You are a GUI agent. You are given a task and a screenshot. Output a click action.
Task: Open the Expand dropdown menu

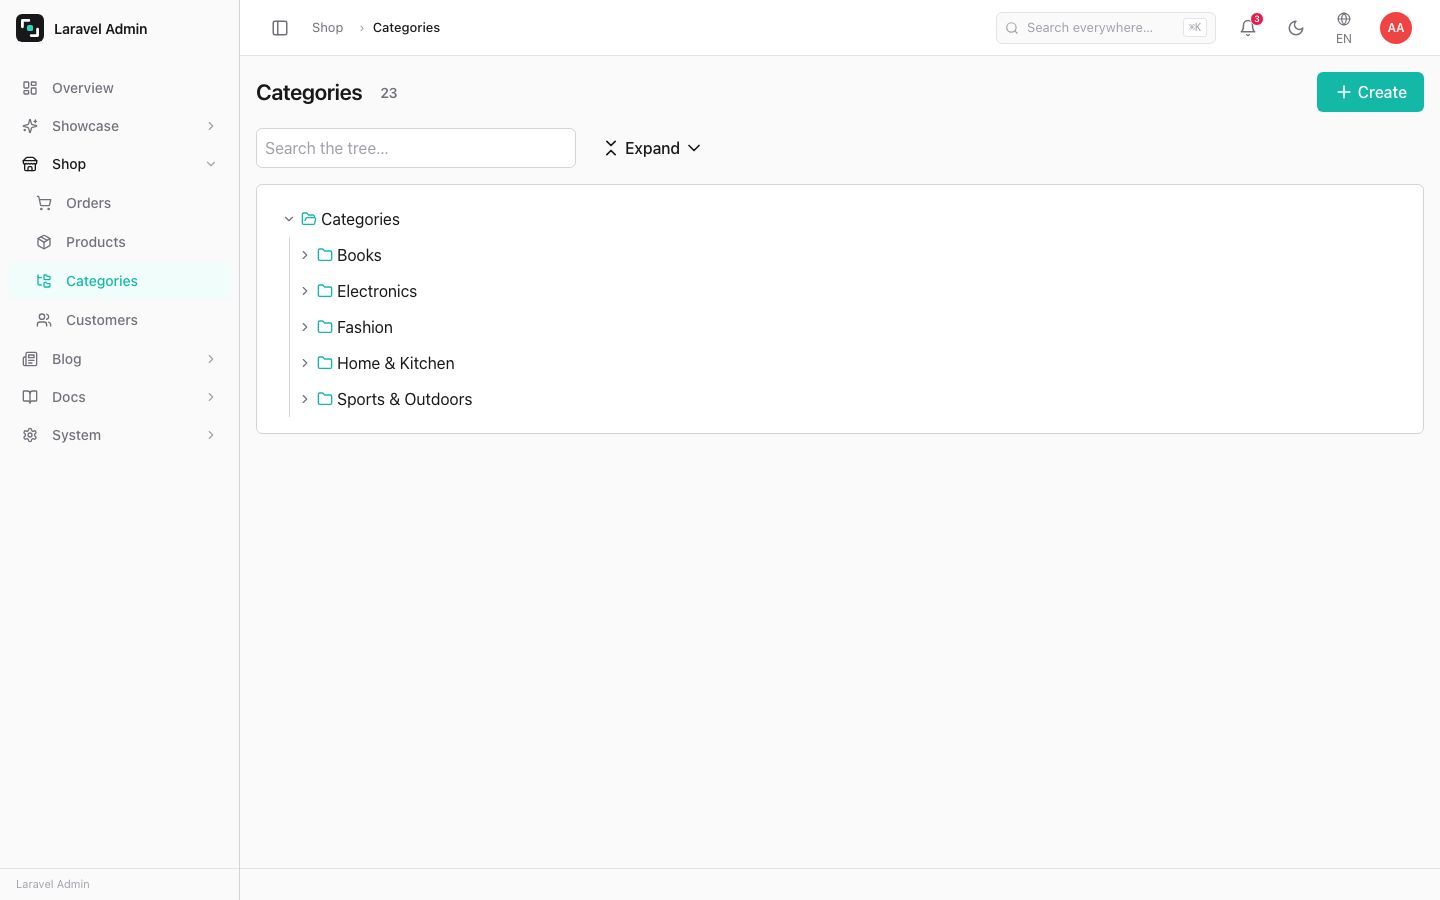(652, 148)
